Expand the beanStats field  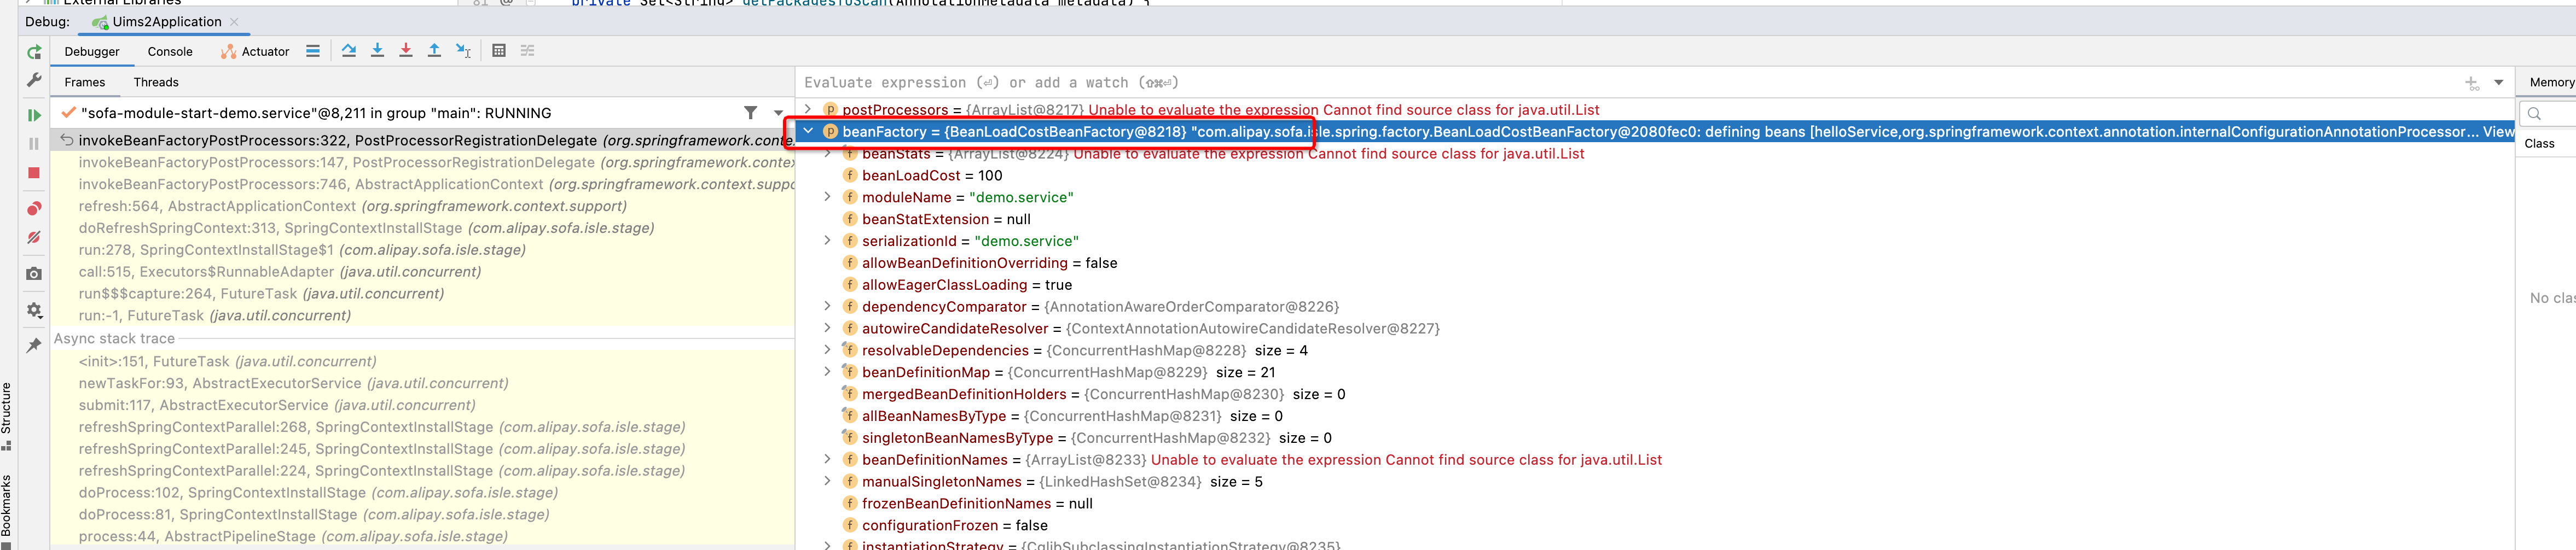pyautogui.click(x=828, y=153)
